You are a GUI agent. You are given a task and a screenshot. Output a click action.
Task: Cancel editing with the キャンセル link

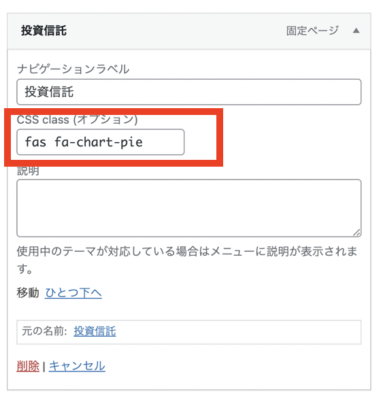77,366
